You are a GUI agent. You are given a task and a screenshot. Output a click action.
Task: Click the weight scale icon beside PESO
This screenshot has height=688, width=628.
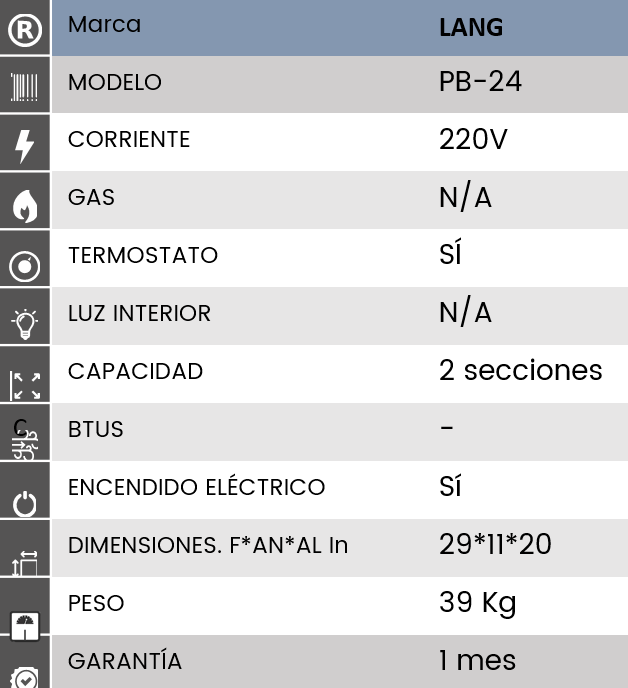point(25,627)
